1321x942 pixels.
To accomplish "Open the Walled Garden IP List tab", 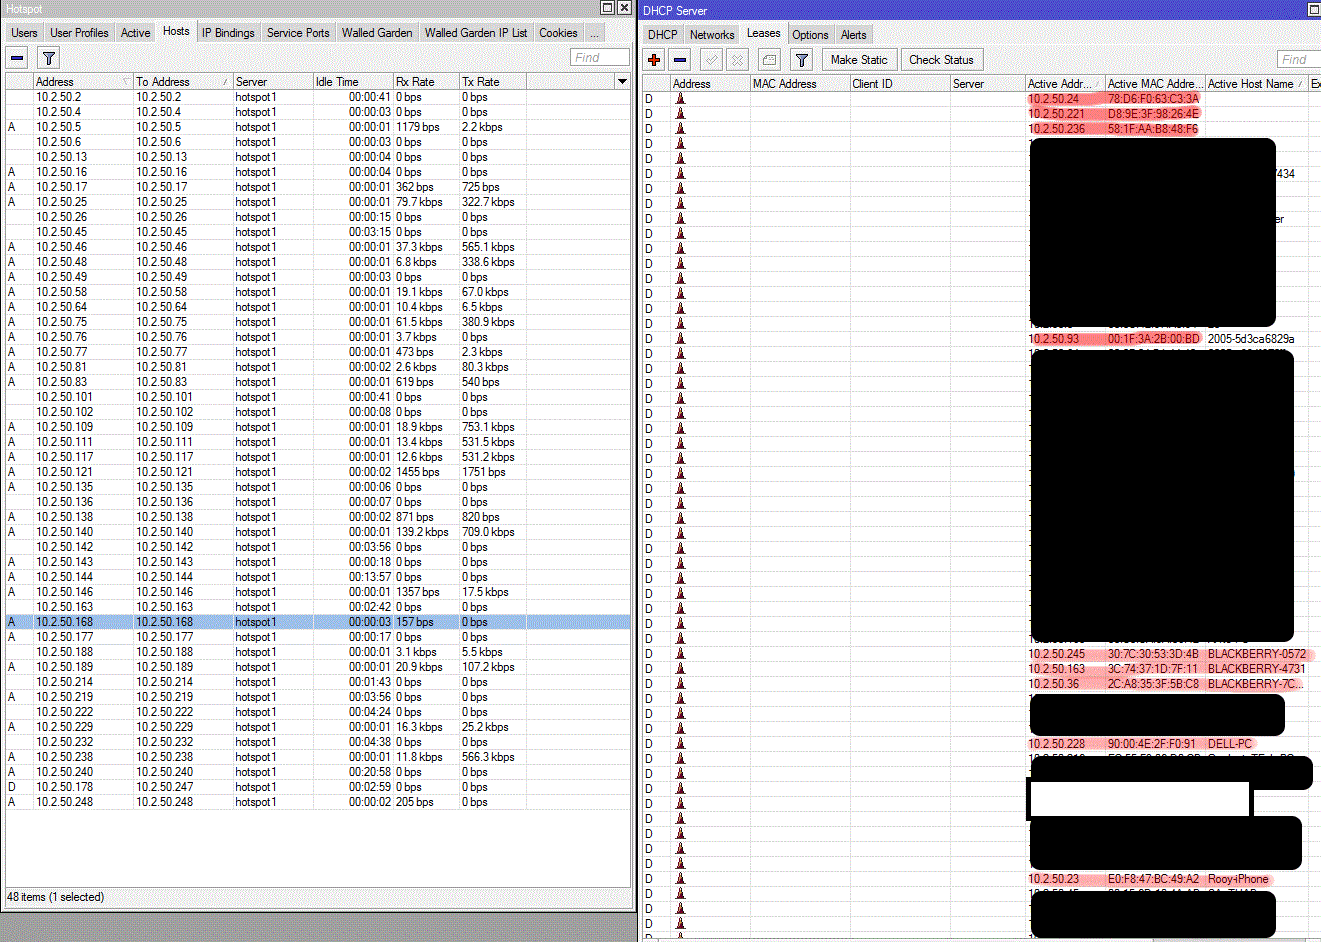I will point(476,33).
